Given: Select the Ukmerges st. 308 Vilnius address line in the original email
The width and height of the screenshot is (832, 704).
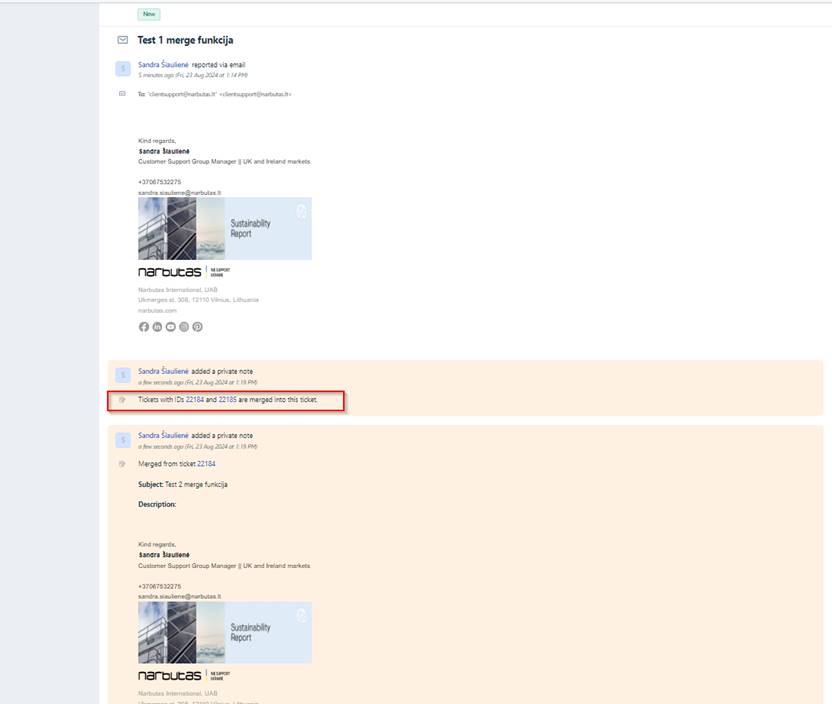Looking at the screenshot, I should (x=198, y=300).
